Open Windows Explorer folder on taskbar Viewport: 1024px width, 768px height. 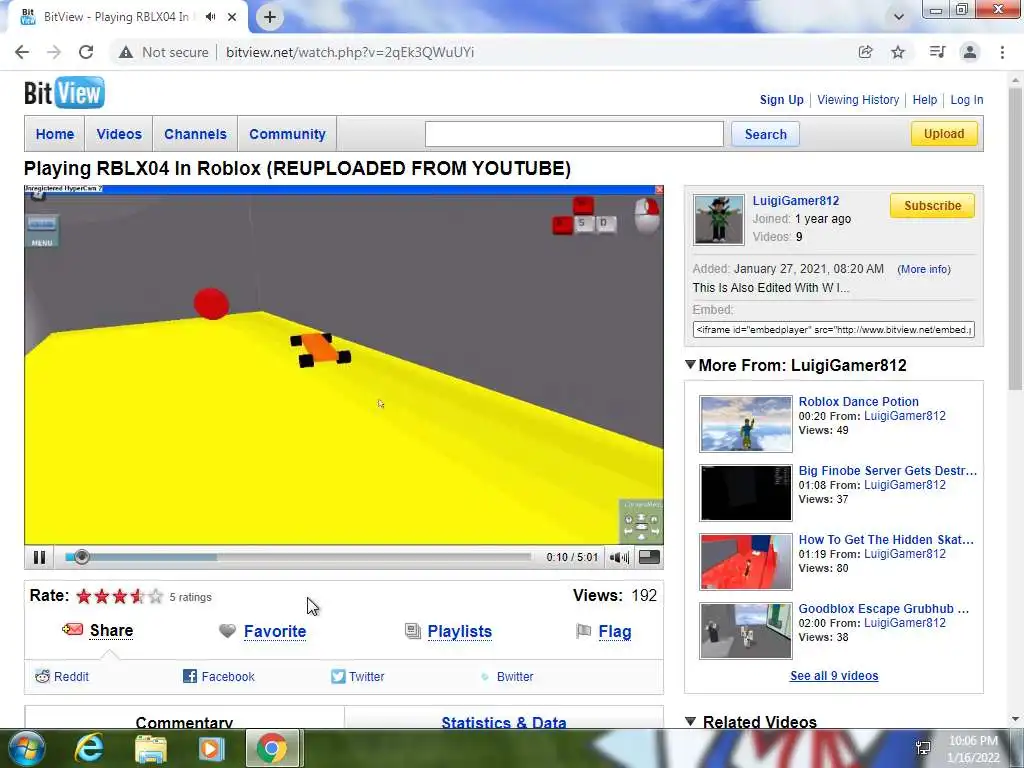151,748
